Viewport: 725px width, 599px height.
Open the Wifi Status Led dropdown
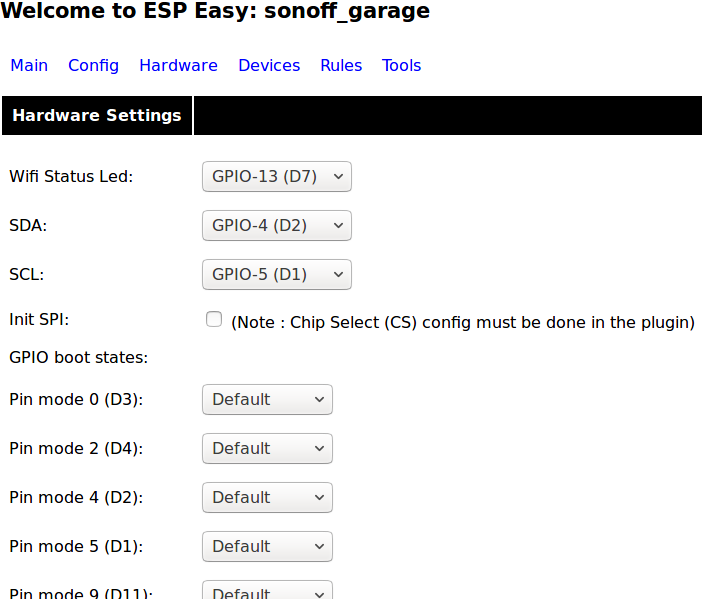tap(277, 177)
